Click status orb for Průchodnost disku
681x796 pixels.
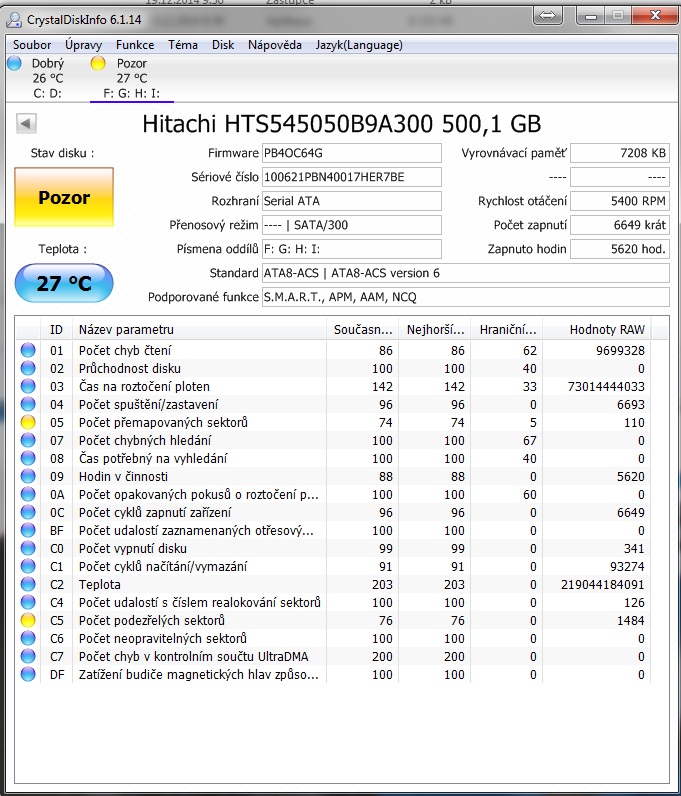[28, 368]
